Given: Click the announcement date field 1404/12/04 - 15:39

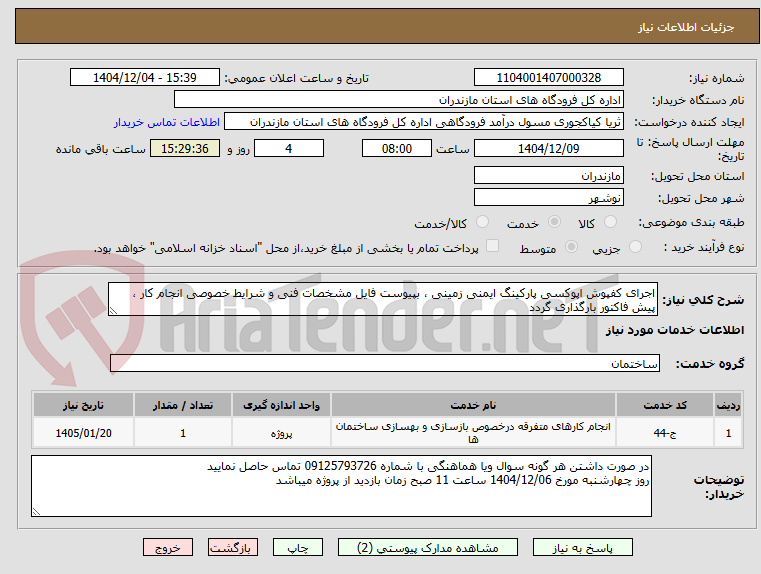Looking at the screenshot, I should click(x=145, y=78).
